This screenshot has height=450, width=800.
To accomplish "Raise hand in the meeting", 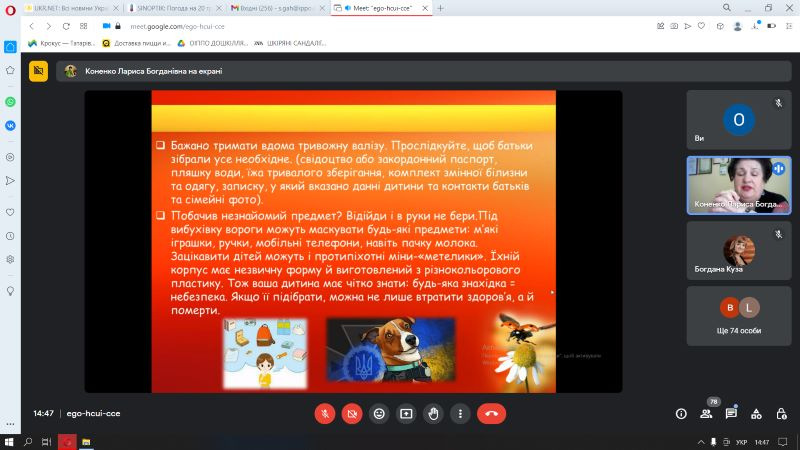I will (x=433, y=414).
